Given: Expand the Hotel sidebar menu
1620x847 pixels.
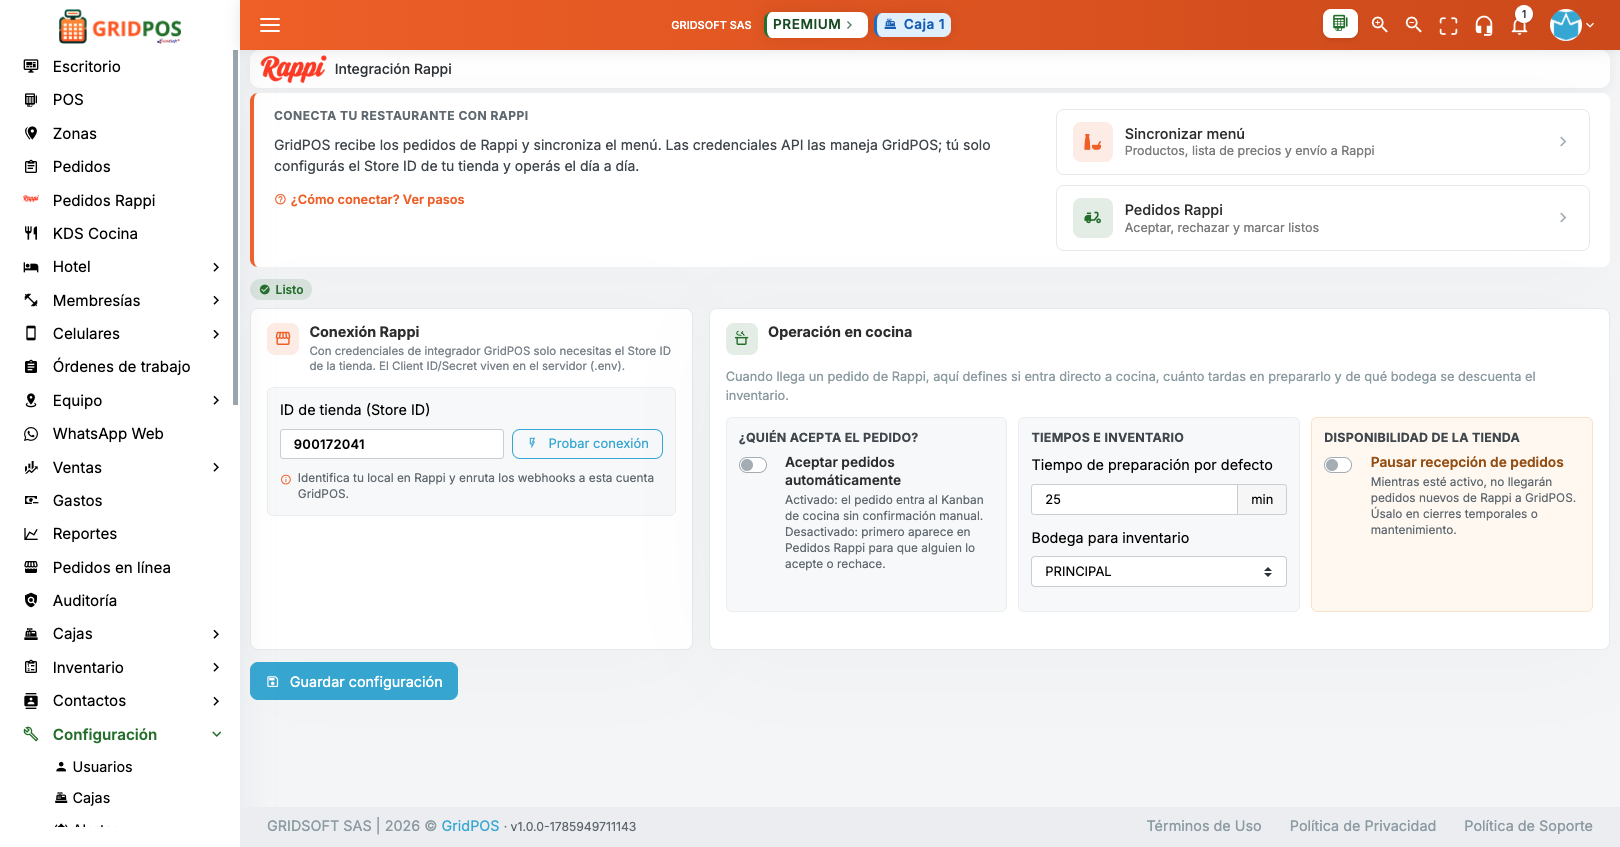Looking at the screenshot, I should click(x=216, y=267).
